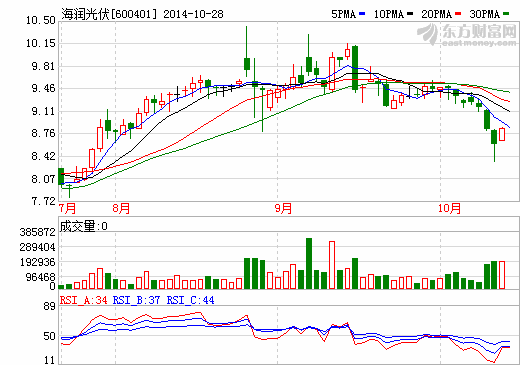Select the 10月 timeline label
This screenshot has height=365, width=520.
click(x=449, y=208)
